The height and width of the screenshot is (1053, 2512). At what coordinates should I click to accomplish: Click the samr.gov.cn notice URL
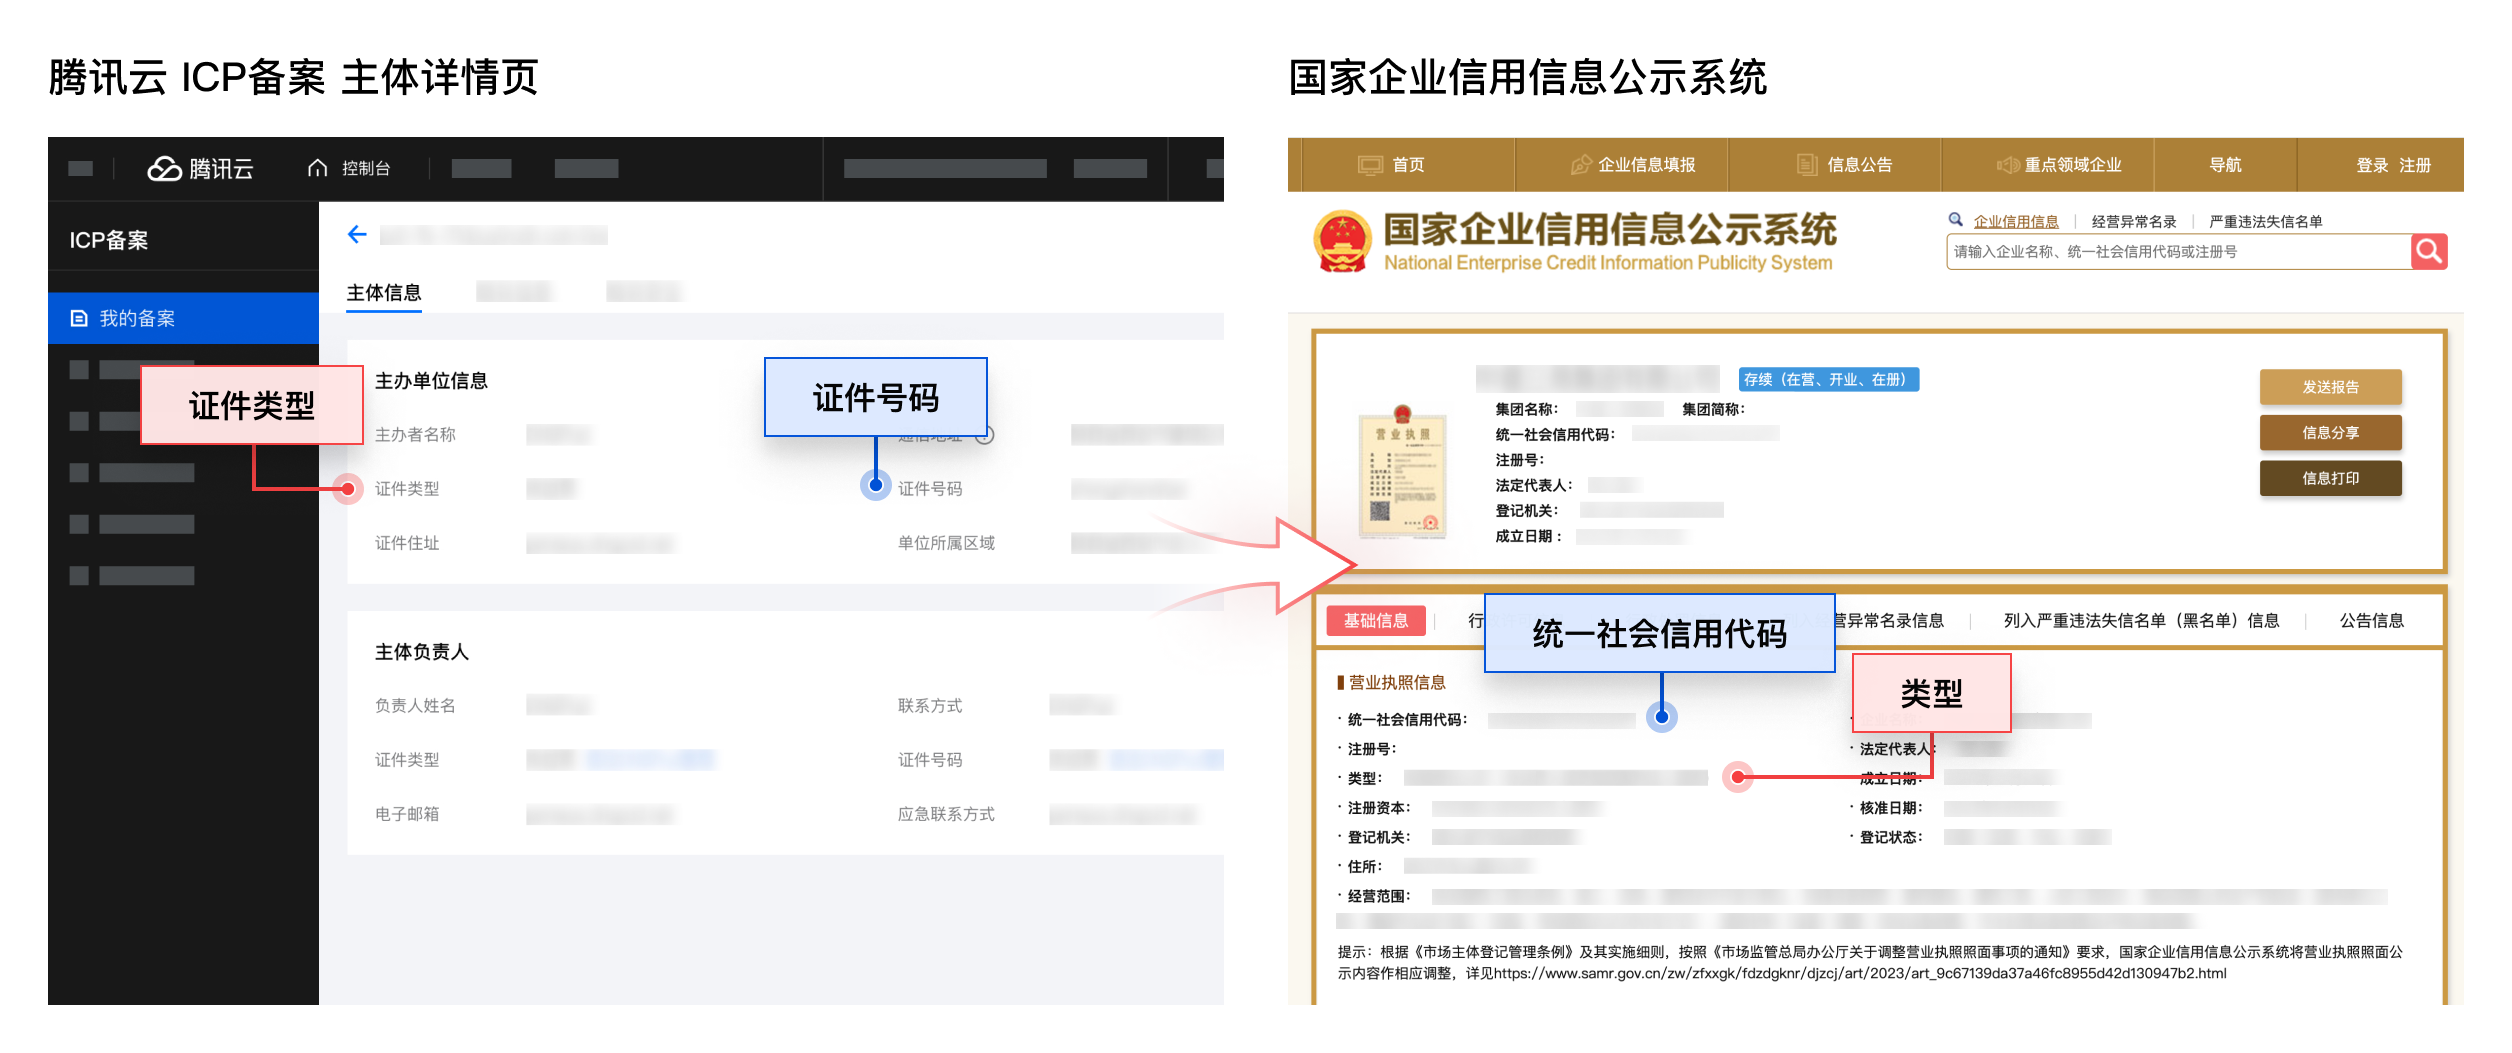point(1860,974)
